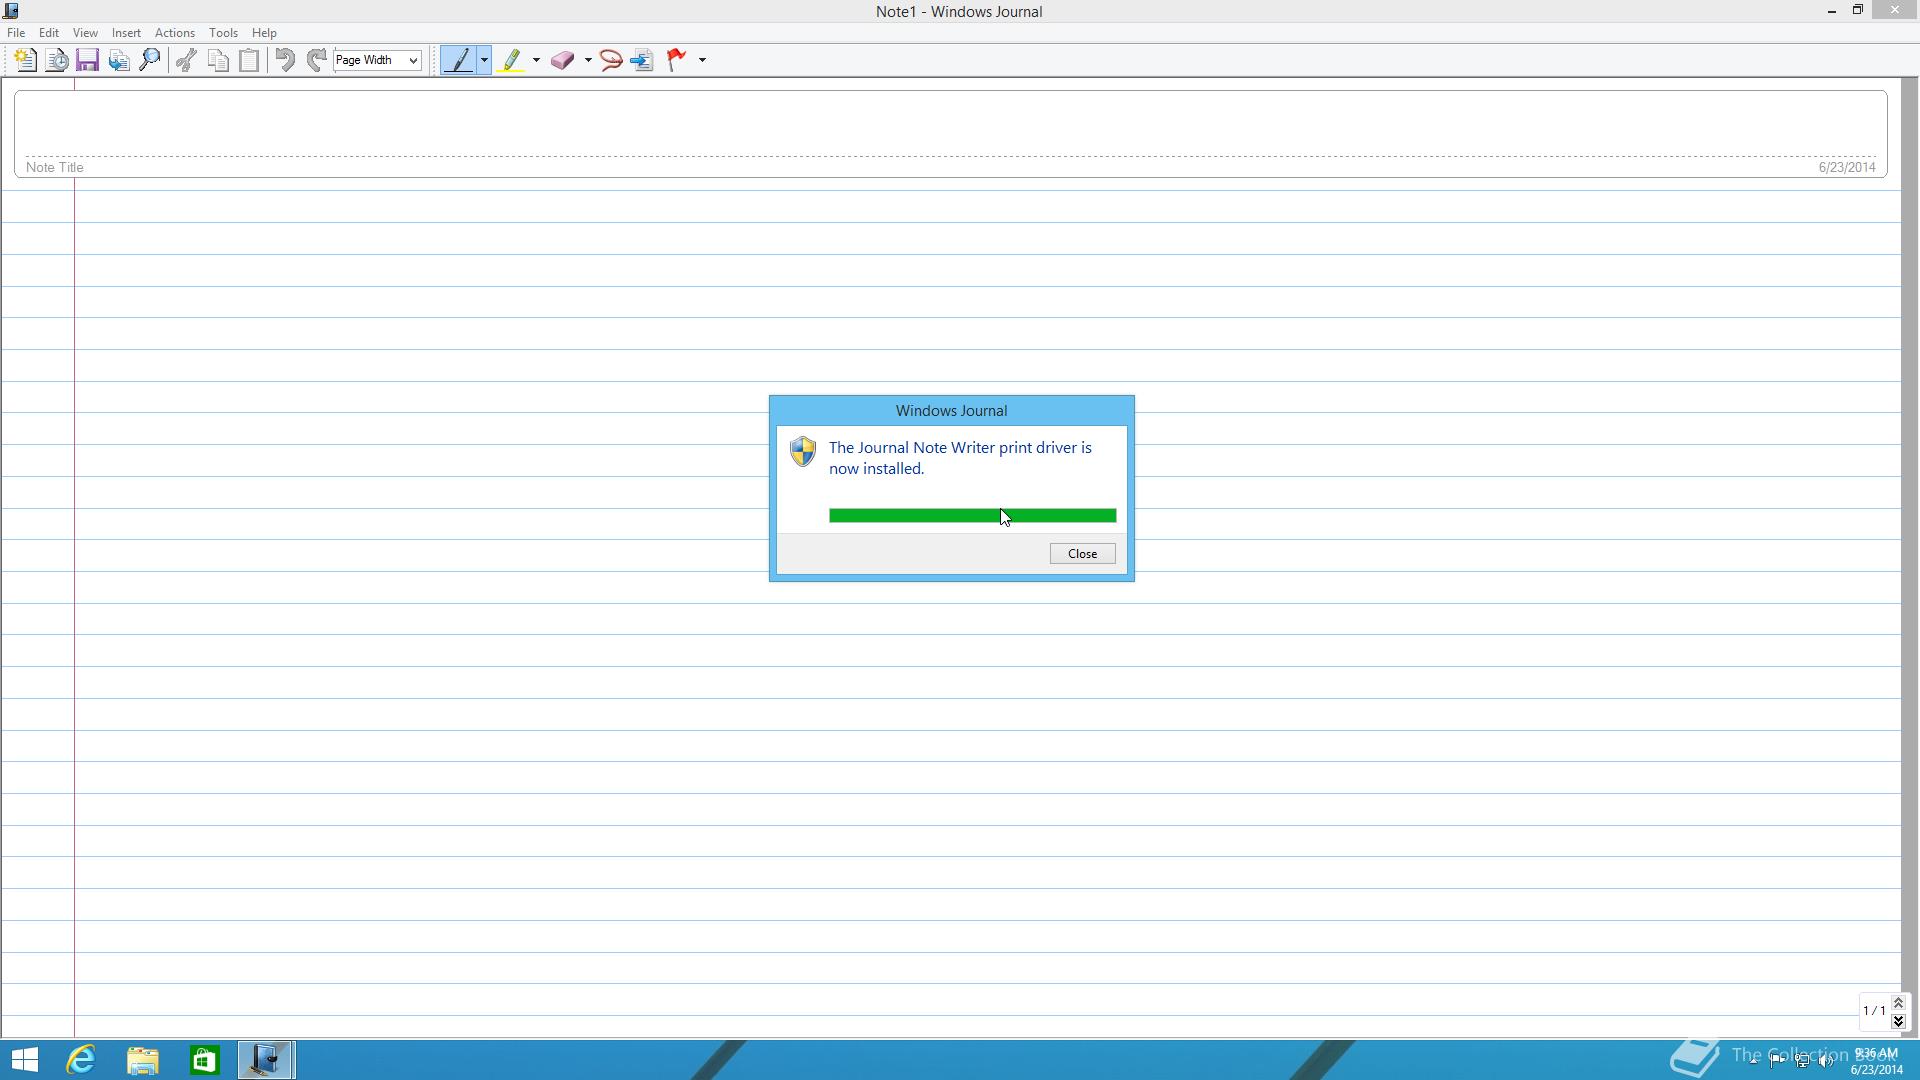1920x1080 pixels.
Task: Create a new note with the toolbar icon
Action: [x=25, y=60]
